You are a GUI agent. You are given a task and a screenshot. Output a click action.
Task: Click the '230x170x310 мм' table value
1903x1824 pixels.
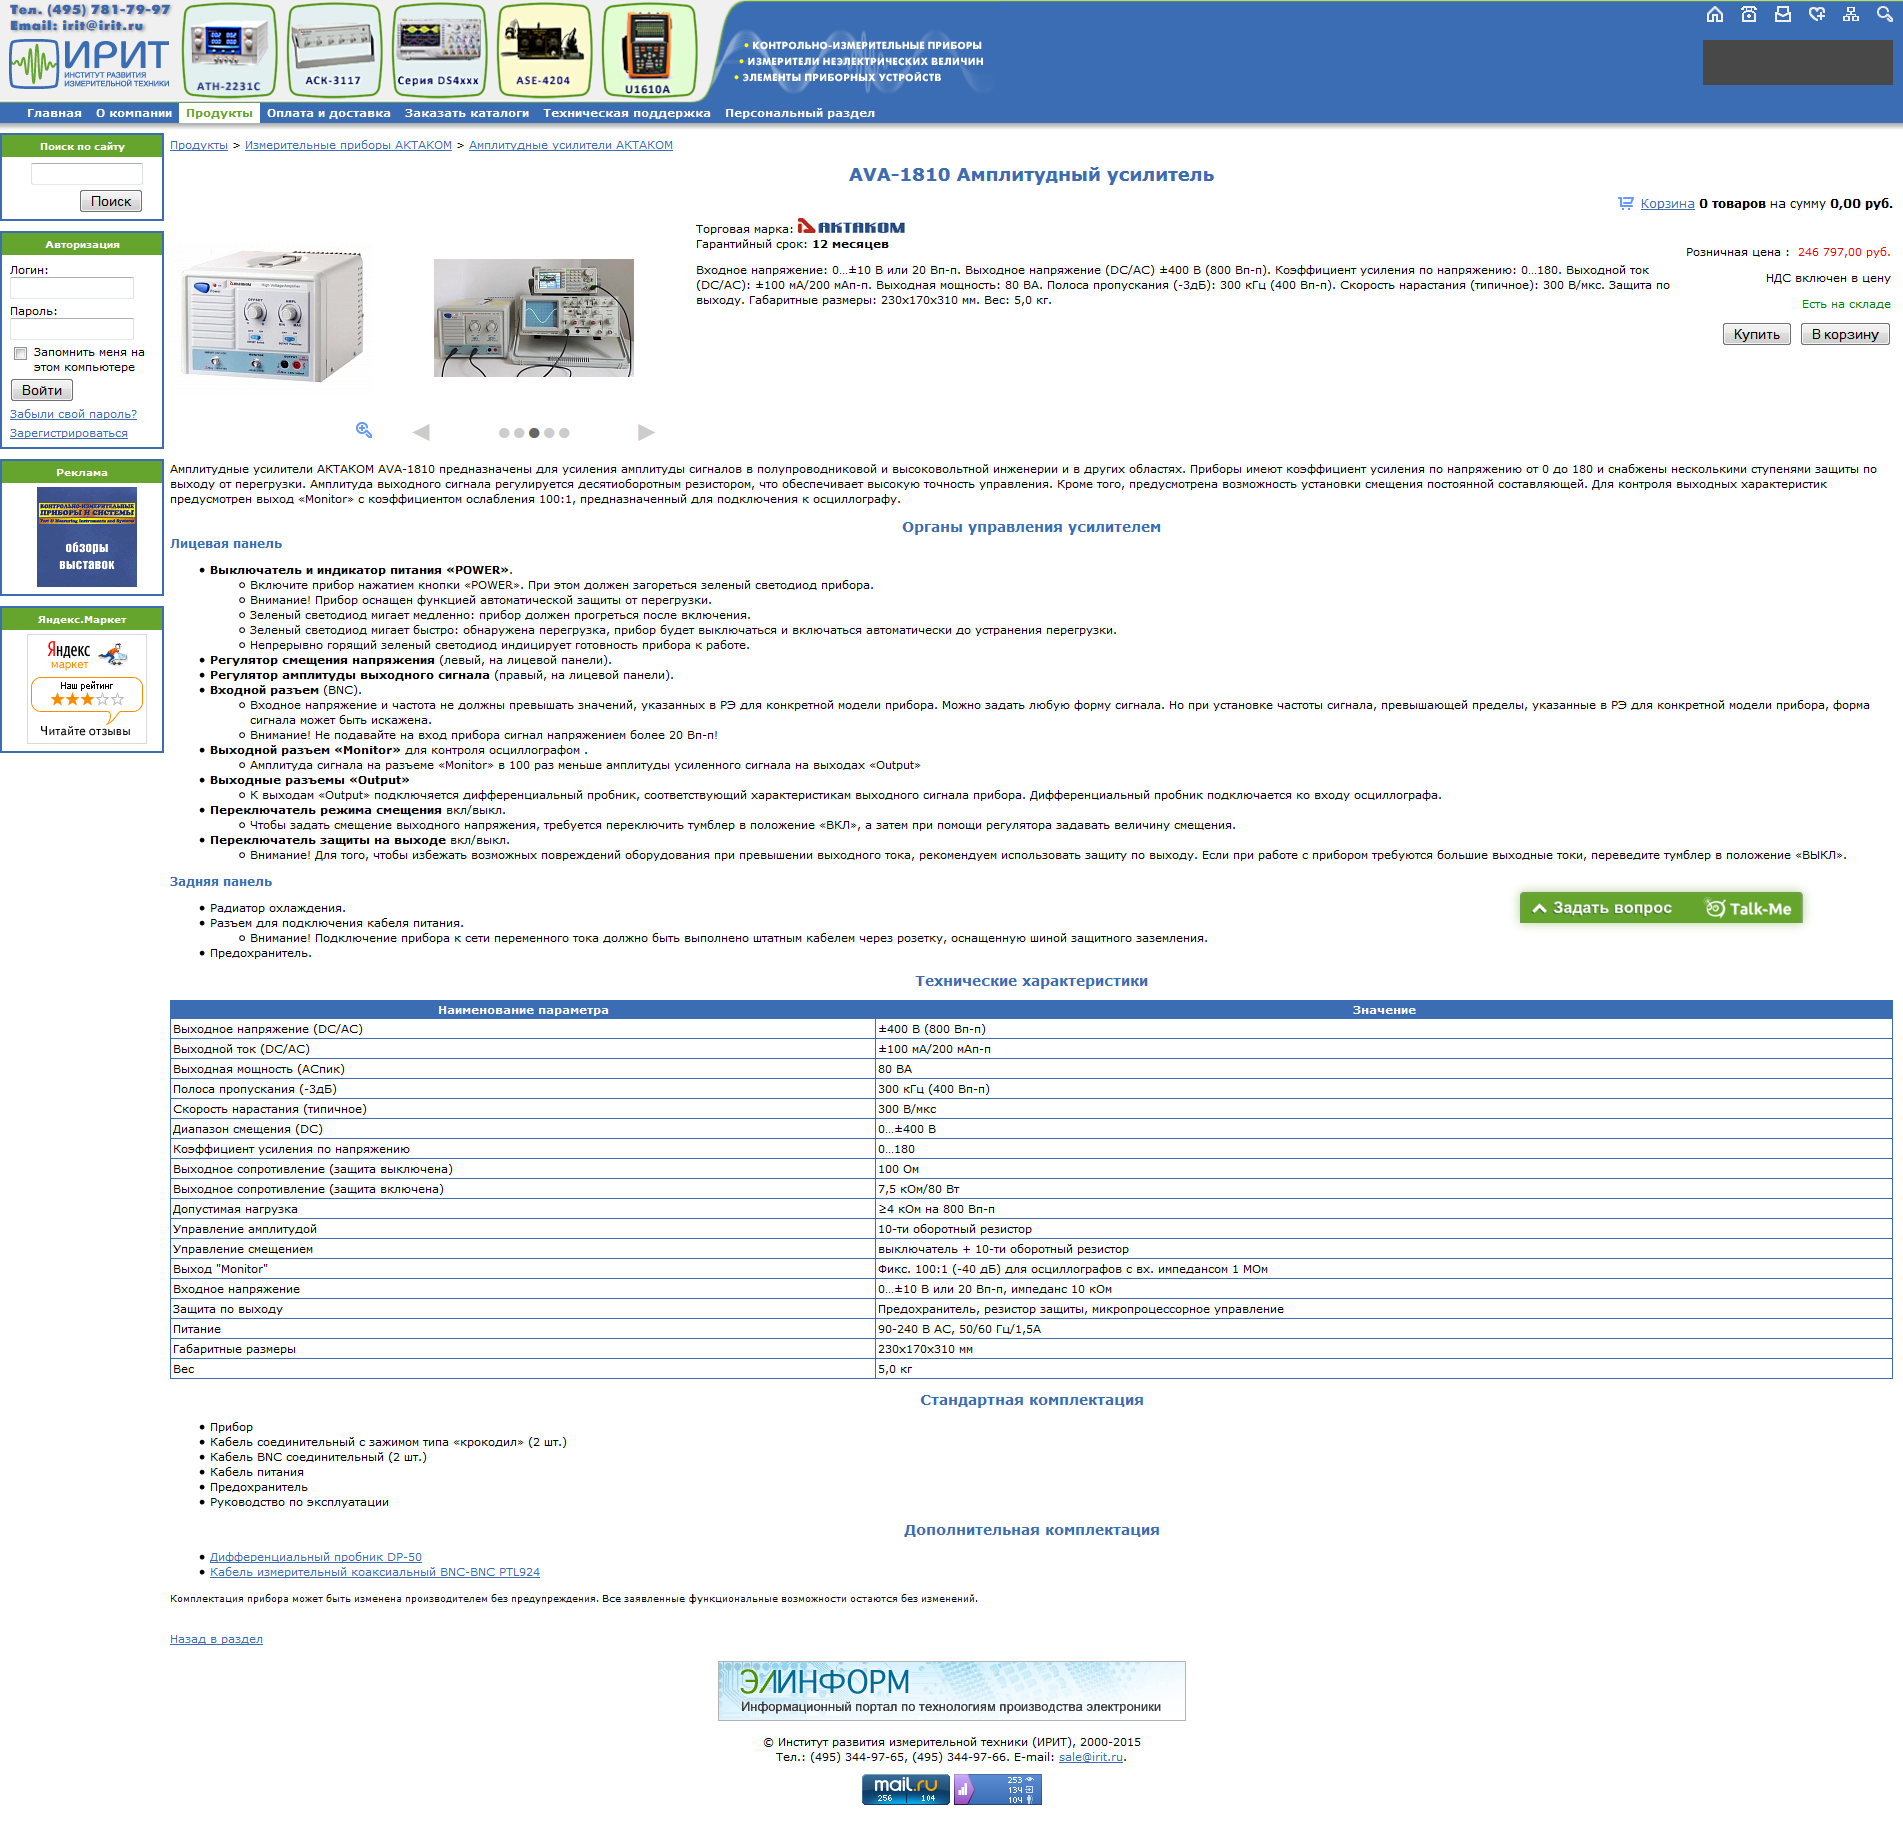tap(925, 1349)
